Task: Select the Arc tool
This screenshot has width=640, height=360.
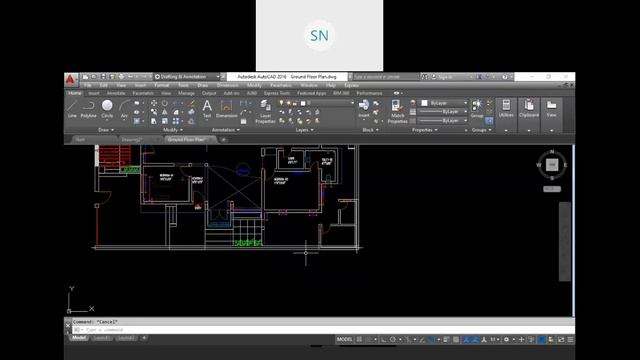Action: point(124,109)
